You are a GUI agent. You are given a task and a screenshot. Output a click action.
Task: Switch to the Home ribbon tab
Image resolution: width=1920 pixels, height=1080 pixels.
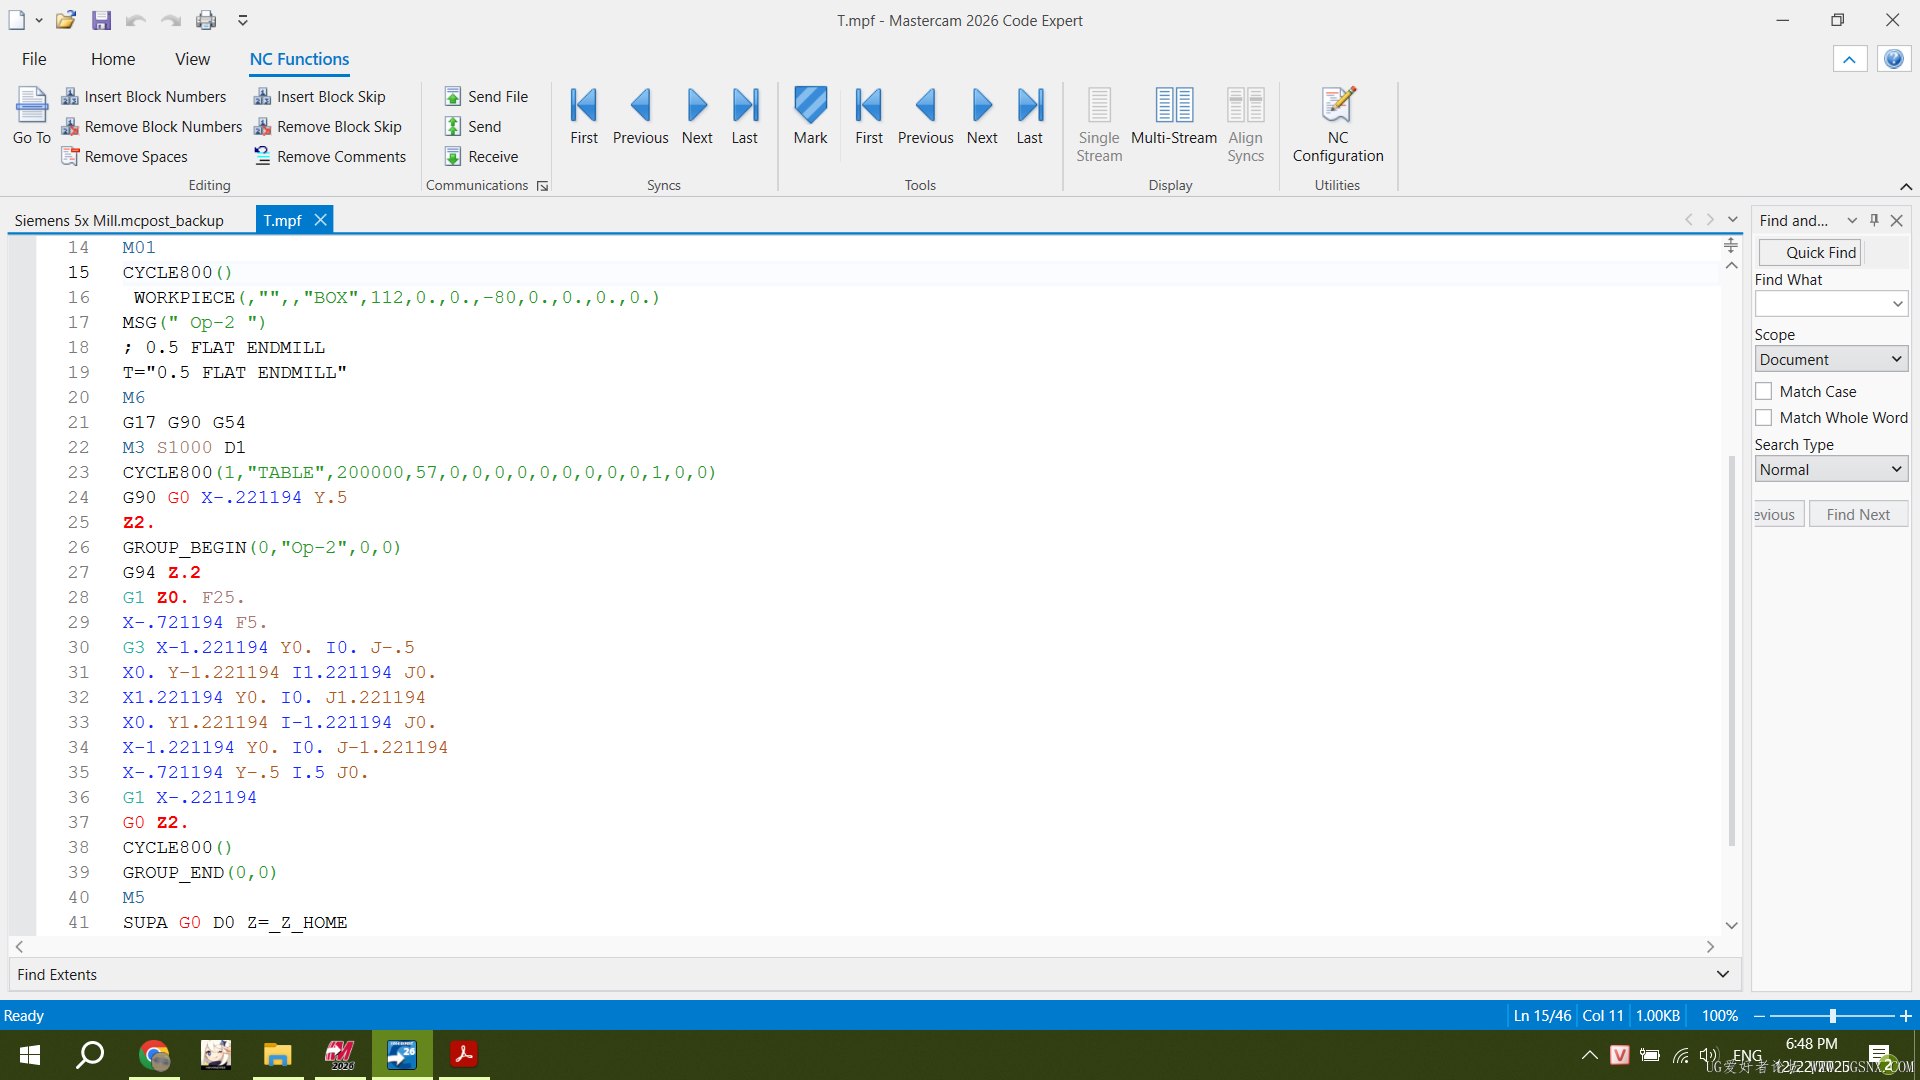113,59
